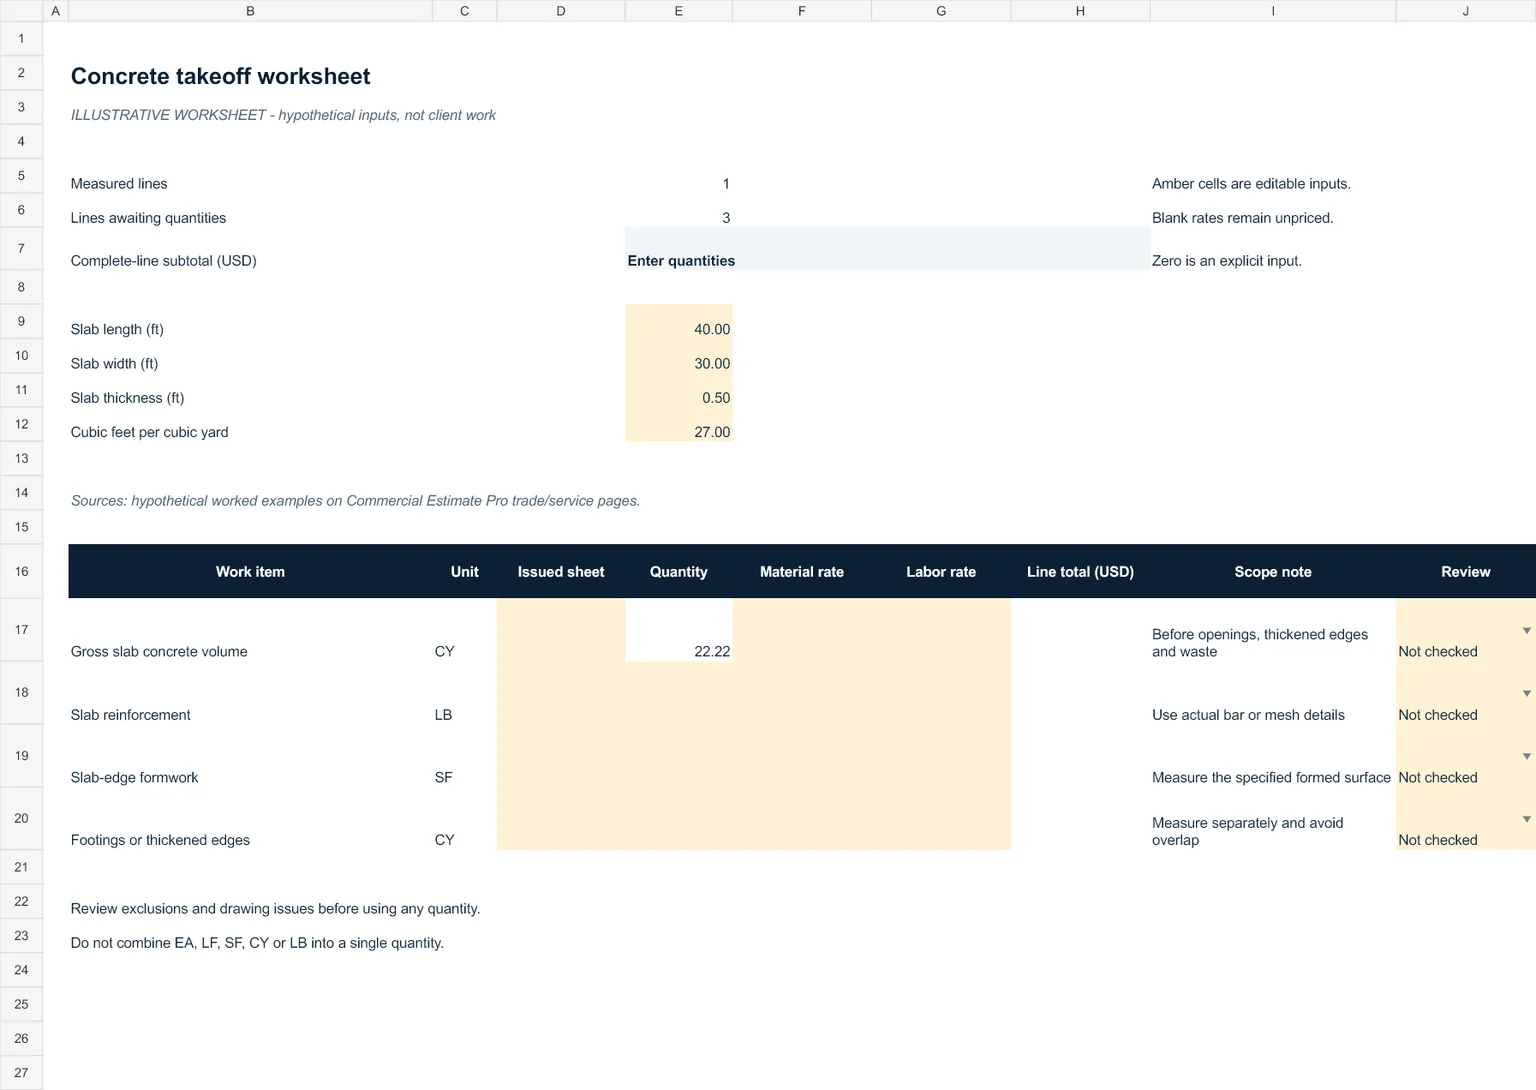The image size is (1536, 1090).
Task: Click the 'Work item' table header
Action: (250, 572)
